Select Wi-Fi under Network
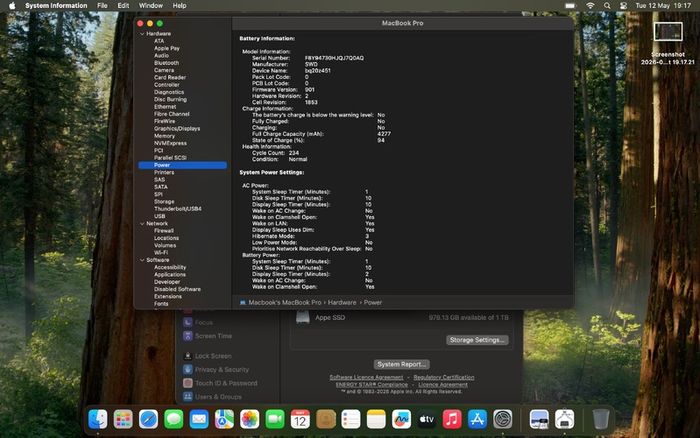 click(x=161, y=253)
